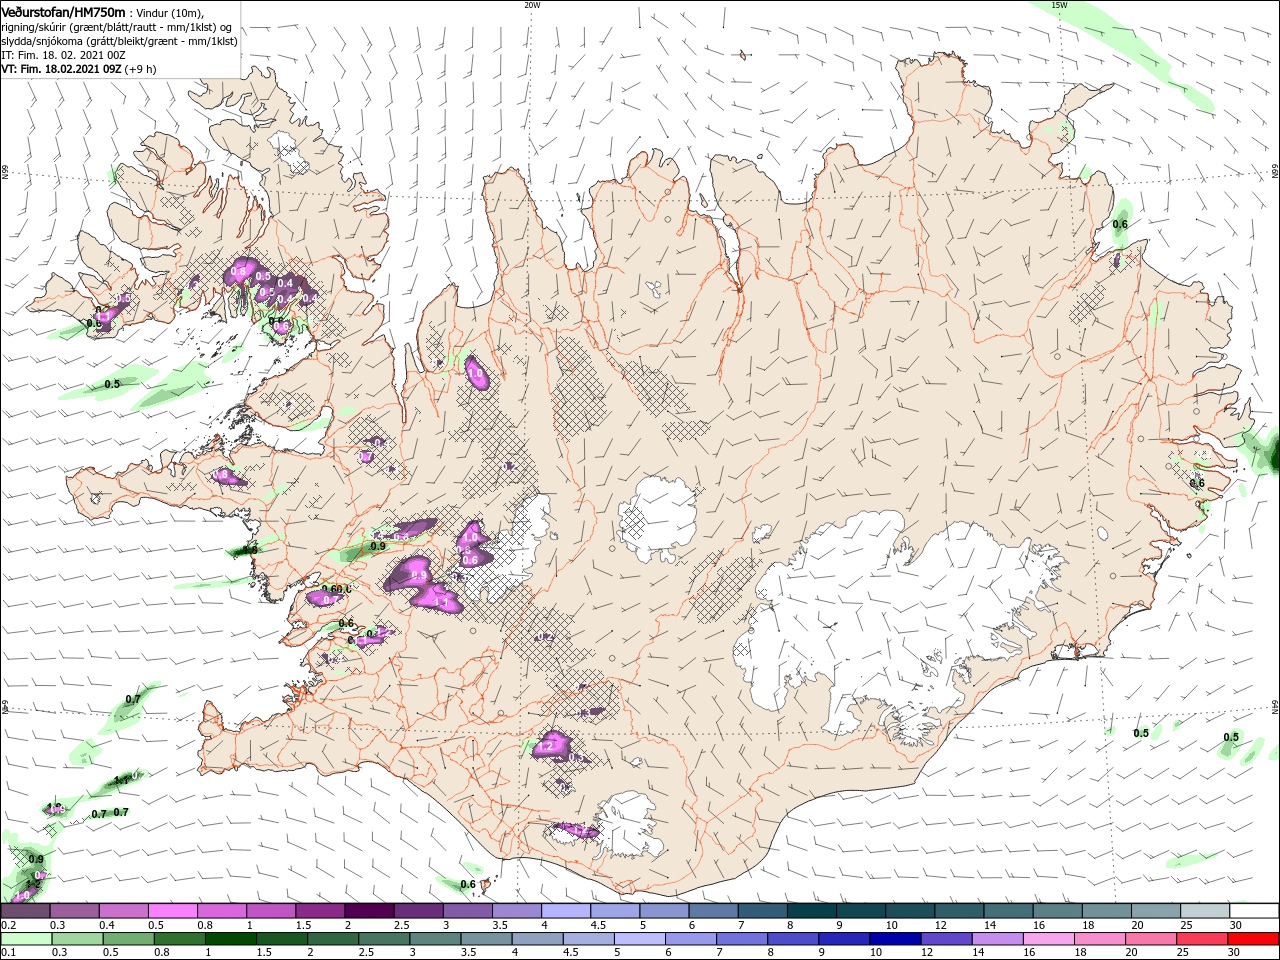Screen dimensions: 1280x960
Task: Click the 15W longitude label
Action: tap(1059, 5)
